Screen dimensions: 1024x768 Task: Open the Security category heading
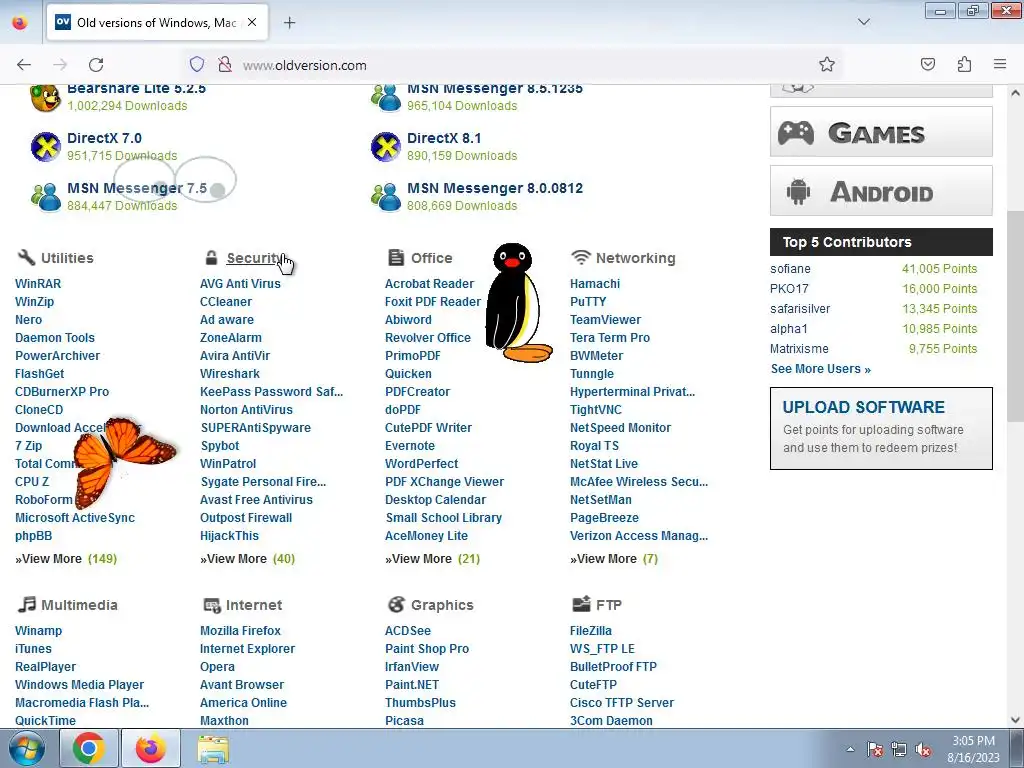point(253,258)
